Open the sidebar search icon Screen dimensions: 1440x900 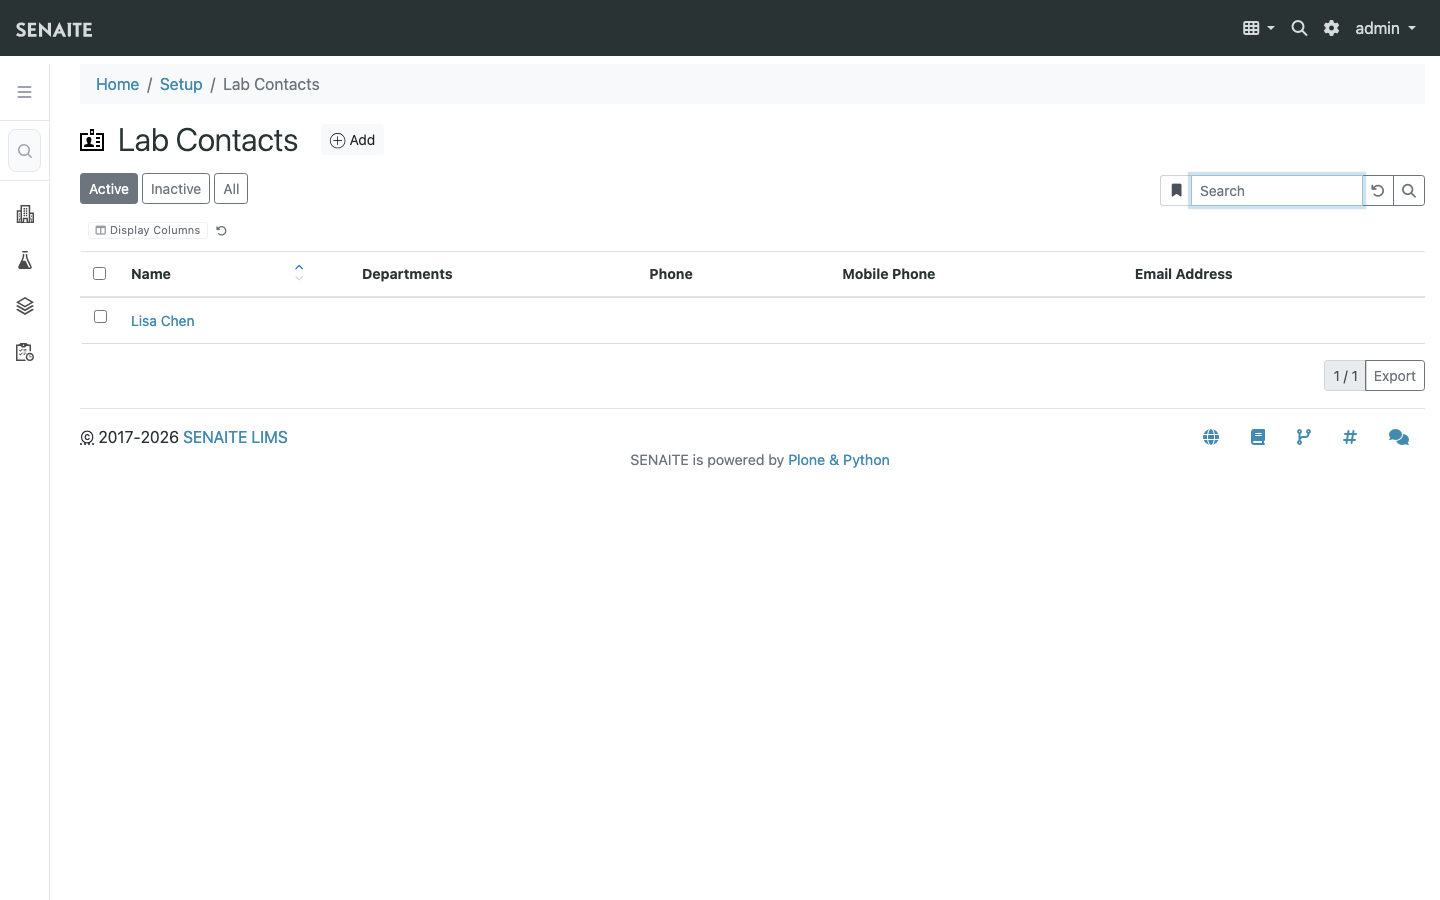coord(25,151)
